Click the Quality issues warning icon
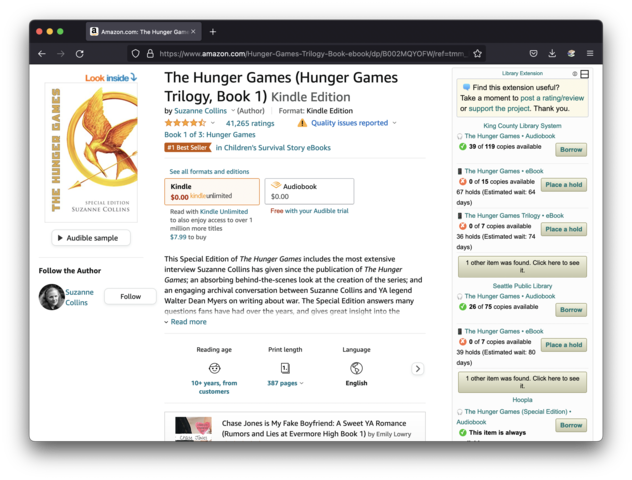This screenshot has height=480, width=632. pyautogui.click(x=302, y=123)
